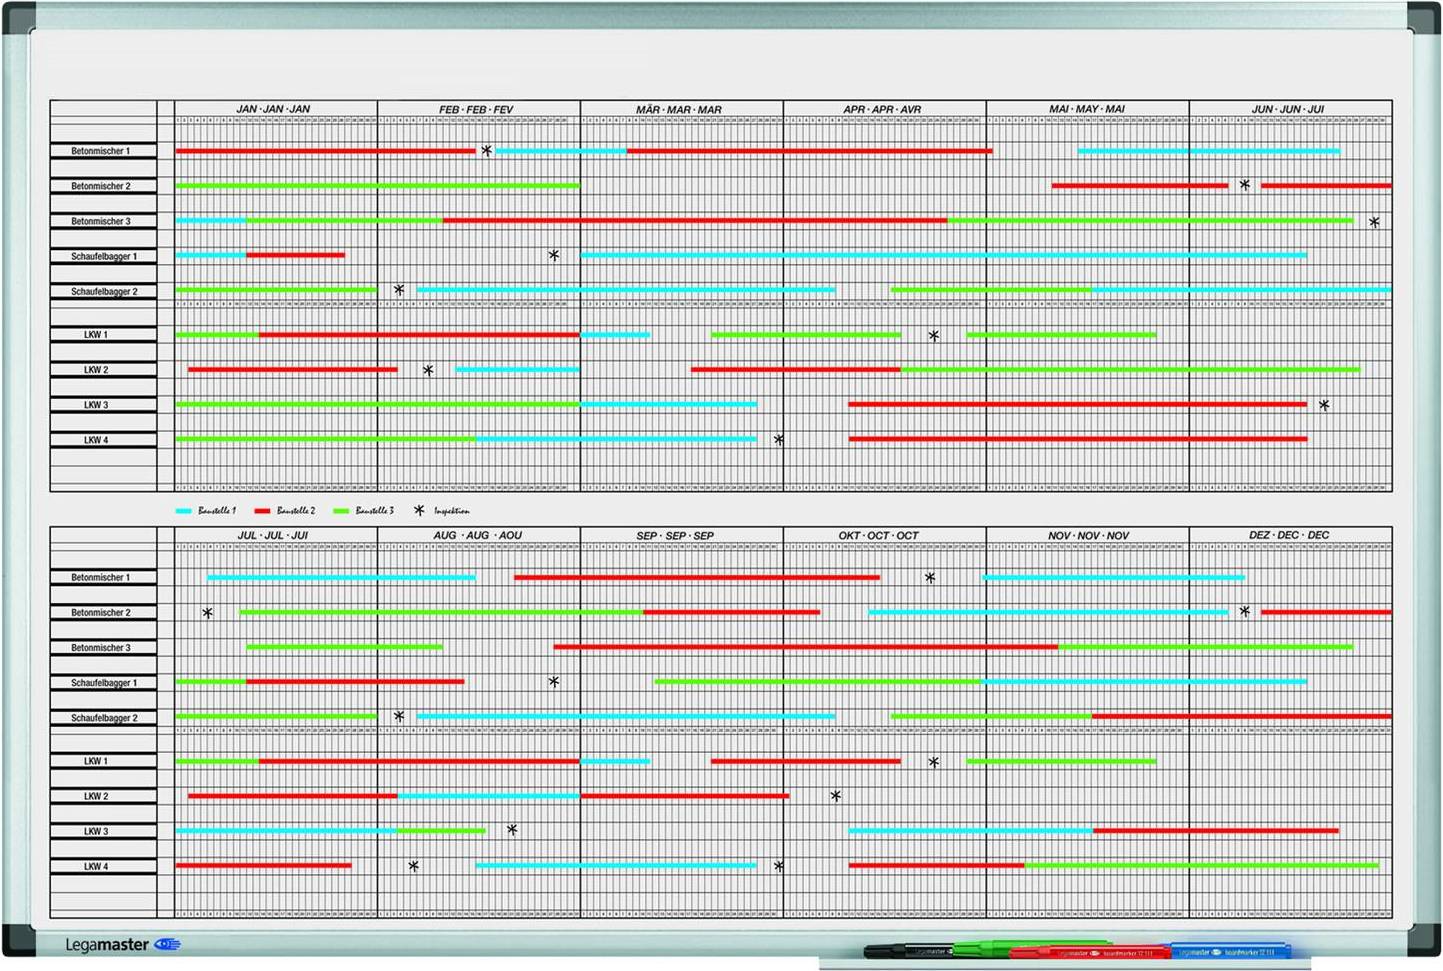This screenshot has width=1443, height=971.
Task: Click the June inspection asterisk on Betonmischer 2
Action: 1244,185
